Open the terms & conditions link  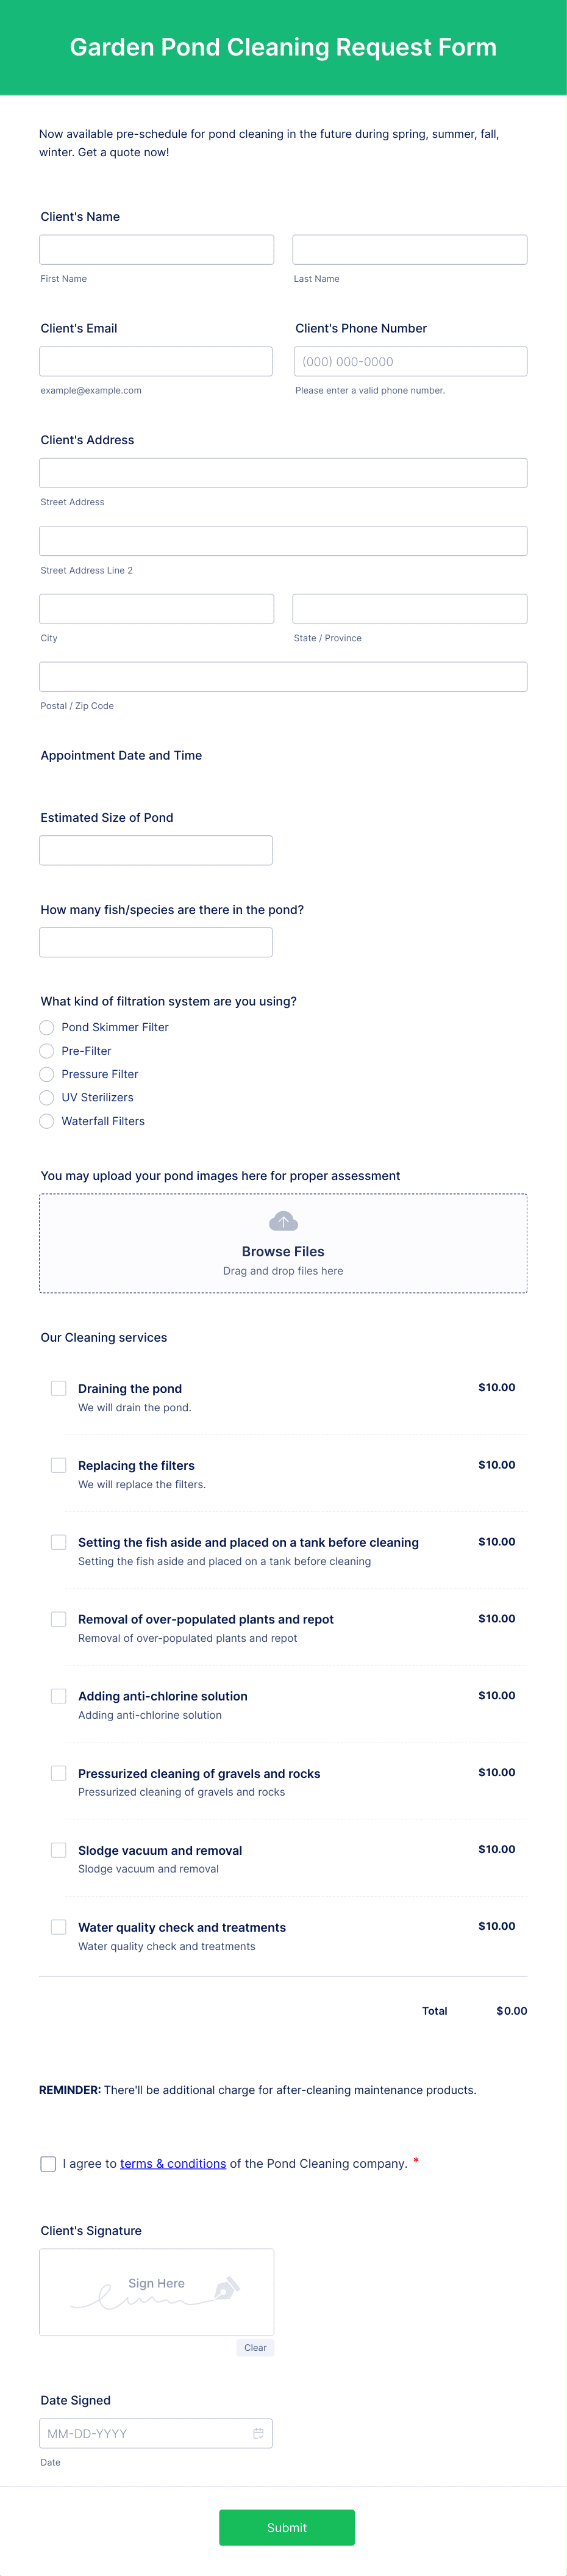pyautogui.click(x=173, y=2163)
